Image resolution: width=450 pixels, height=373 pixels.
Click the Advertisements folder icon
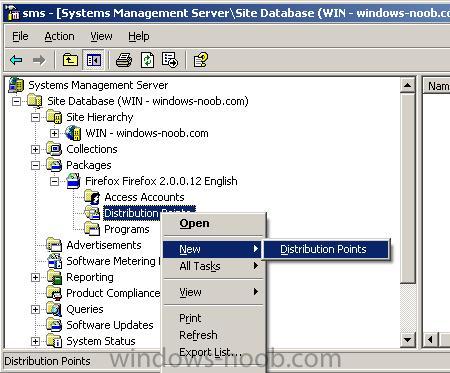pos(54,245)
